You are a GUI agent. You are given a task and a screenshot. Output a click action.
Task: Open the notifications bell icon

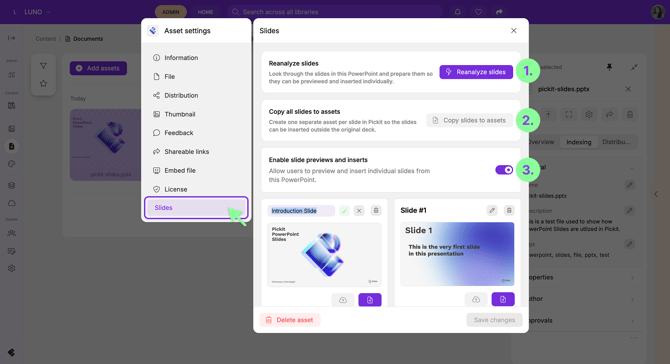(458, 12)
